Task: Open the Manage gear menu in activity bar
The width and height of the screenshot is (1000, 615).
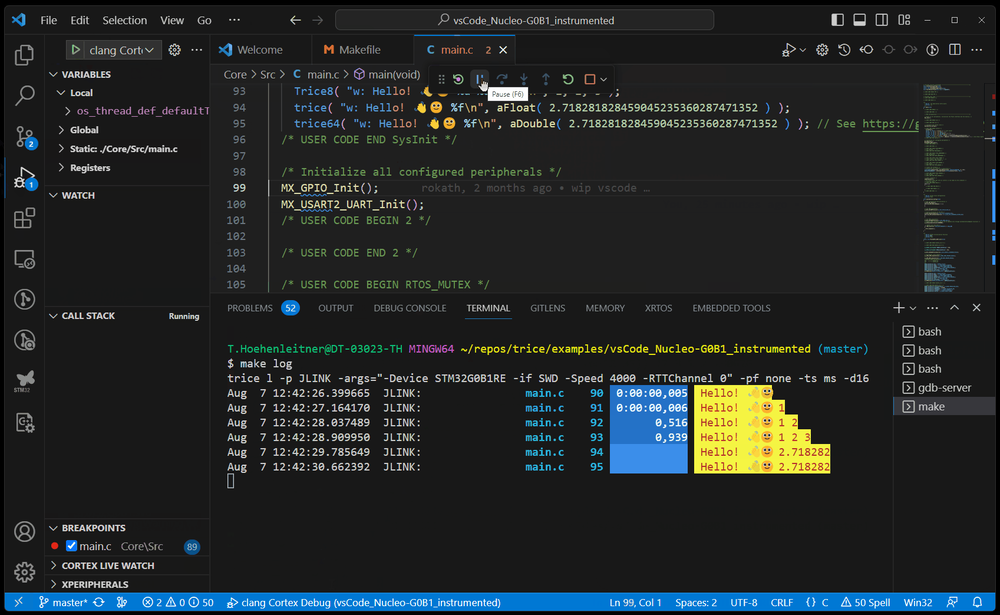Action: pos(24,572)
